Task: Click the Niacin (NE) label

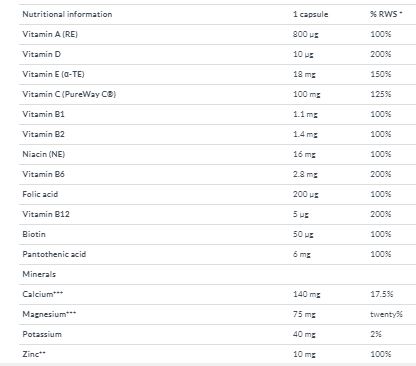Action: point(44,154)
